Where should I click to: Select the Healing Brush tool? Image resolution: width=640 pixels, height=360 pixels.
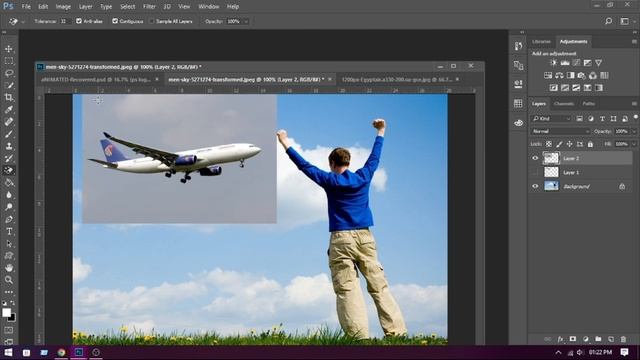pos(9,122)
